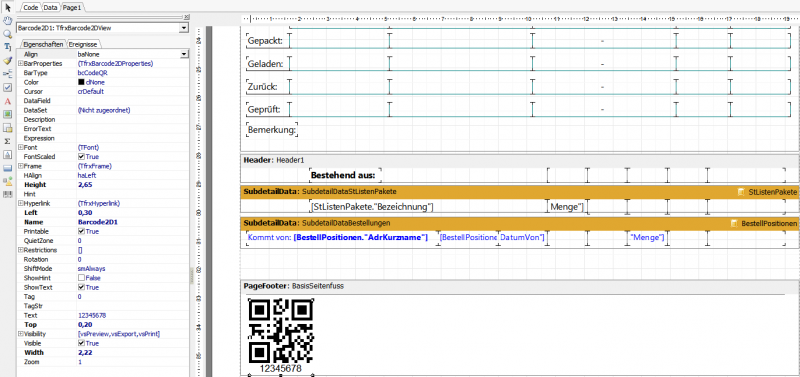Image resolution: width=800 pixels, height=377 pixels.
Task: Select the gradient object tool below Sigma
Action: (x=8, y=154)
